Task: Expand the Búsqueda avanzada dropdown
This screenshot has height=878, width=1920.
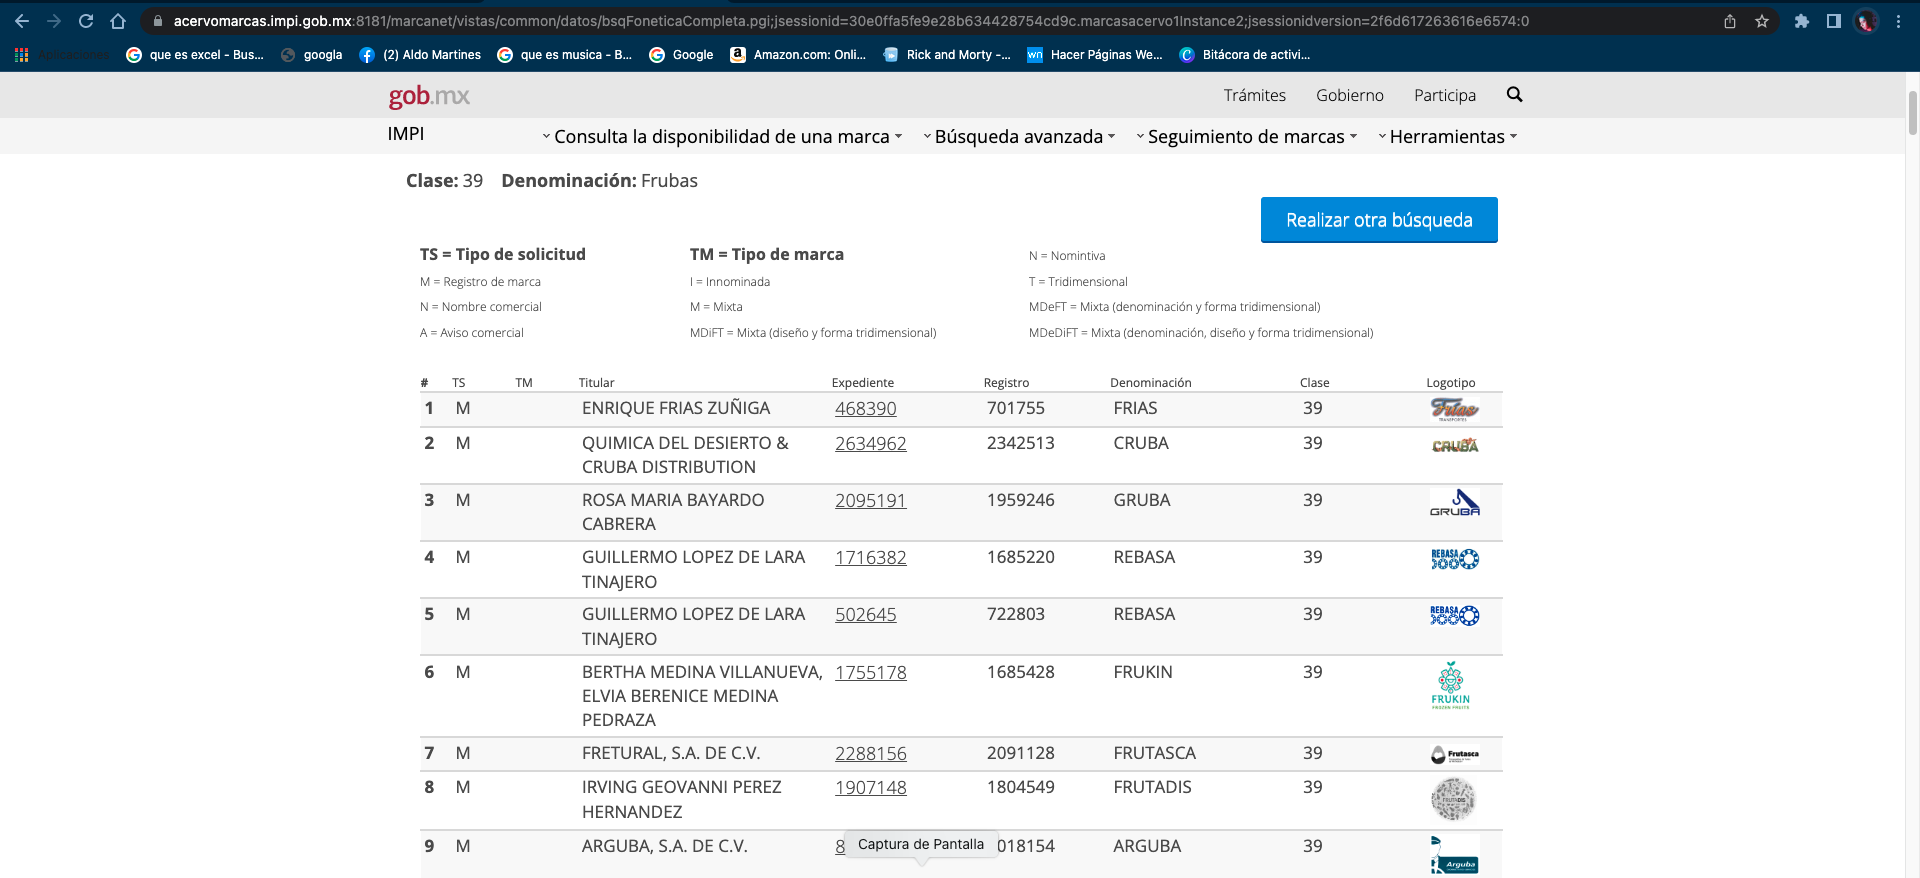Action: 1019,137
